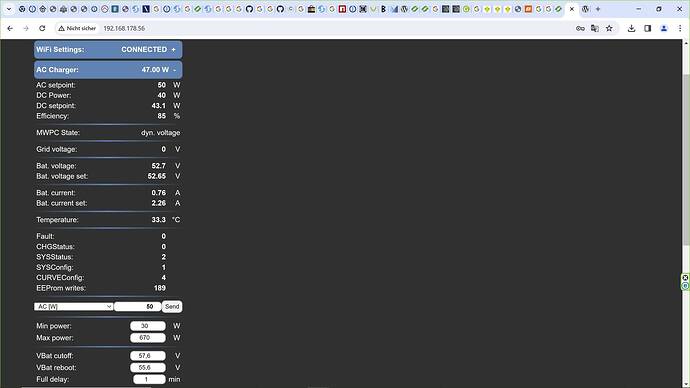Click the Max power input field
Viewport: 690px width, 388px height.
[148, 338]
